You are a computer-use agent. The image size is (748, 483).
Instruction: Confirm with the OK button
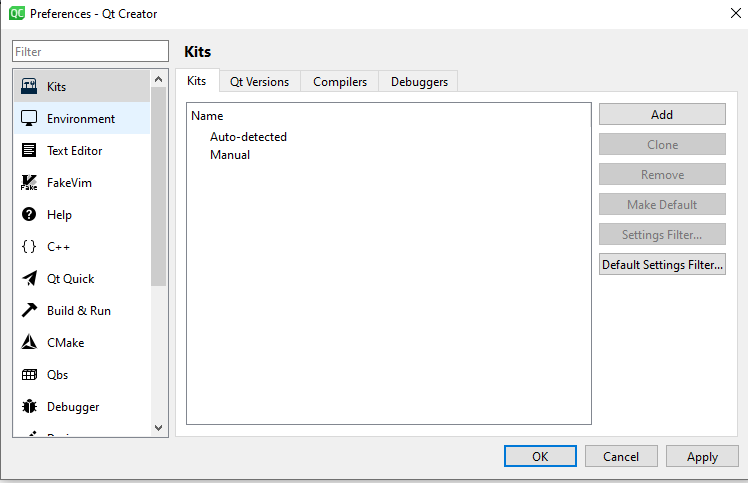click(540, 456)
